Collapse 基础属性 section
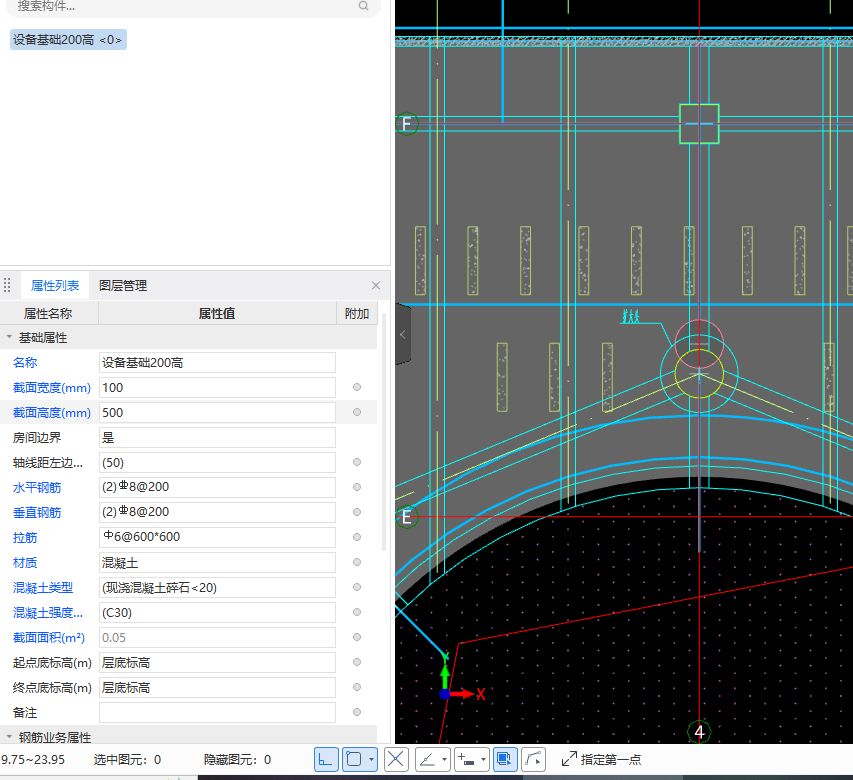853x780 pixels. pyautogui.click(x=9, y=338)
